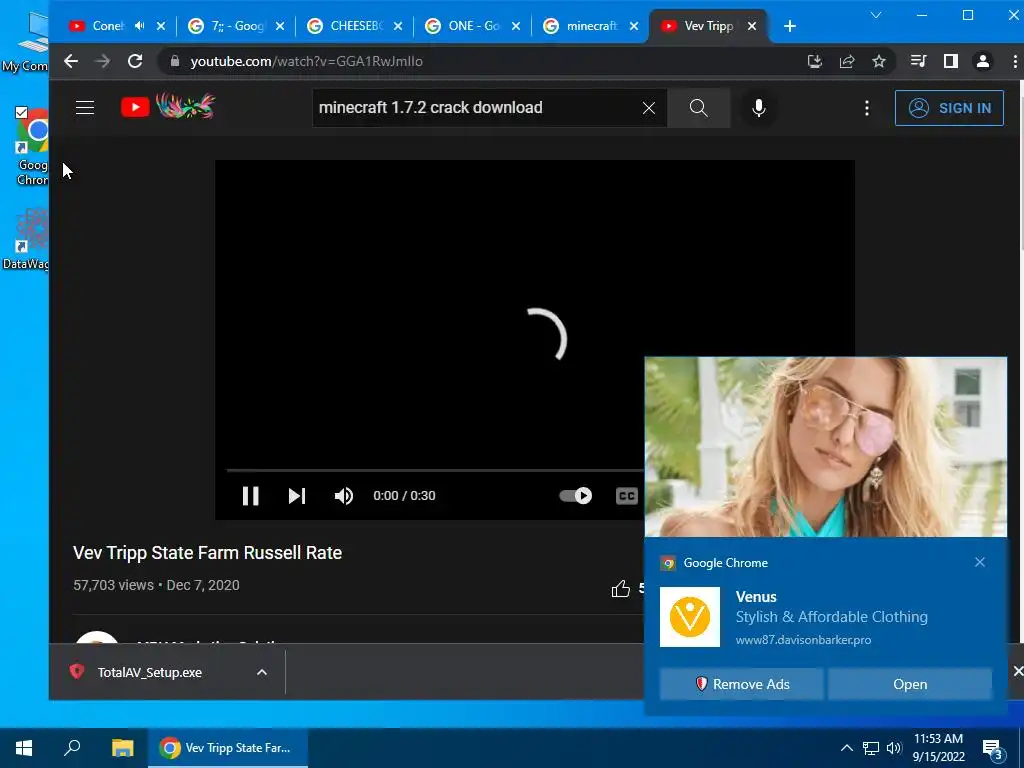Screen dimensions: 1024x768
Task: Go to YouTube home via logo
Action: click(168, 107)
